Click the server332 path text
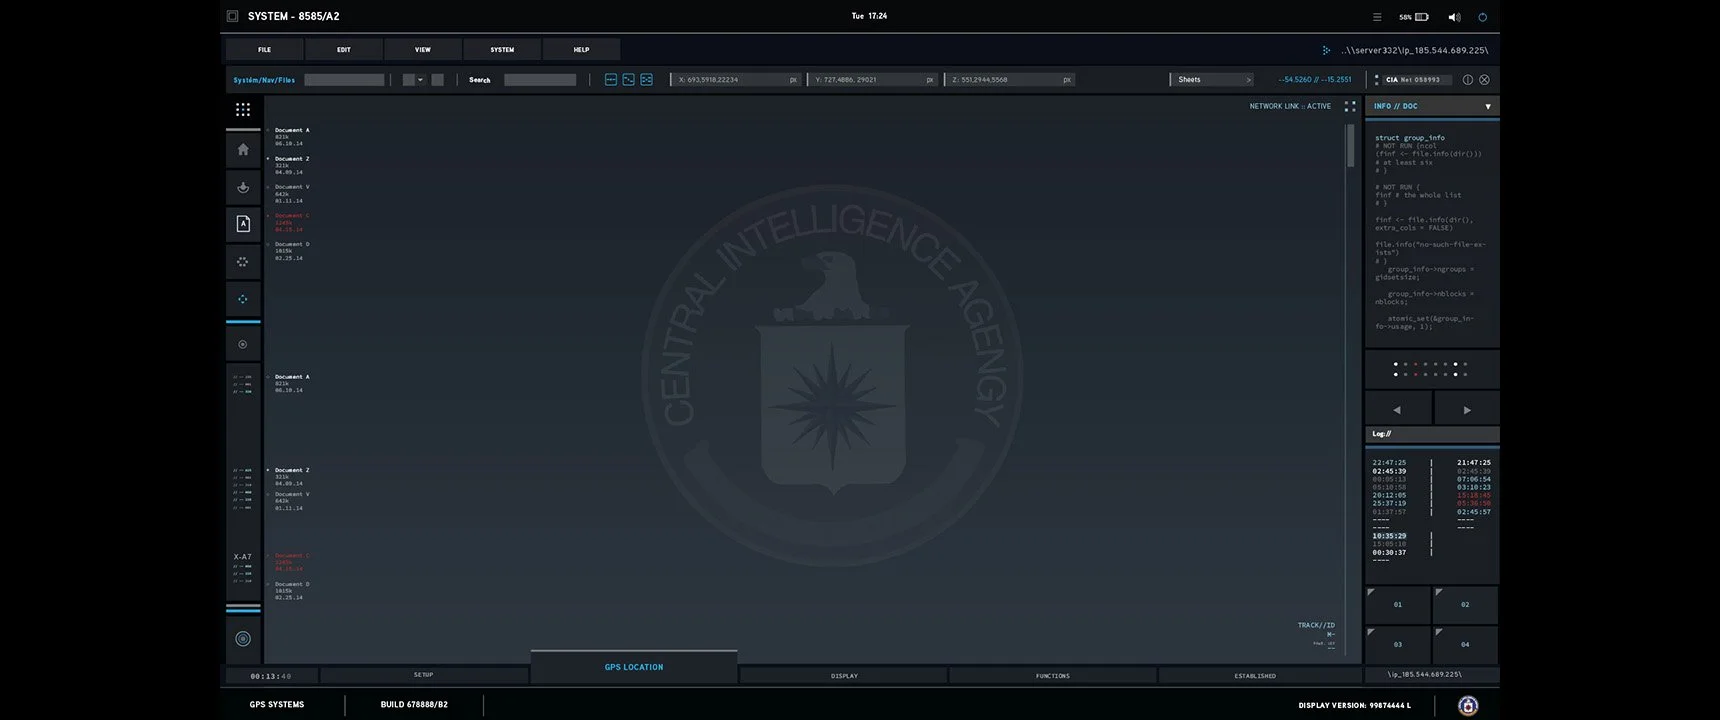The image size is (1720, 720). [x=1414, y=50]
